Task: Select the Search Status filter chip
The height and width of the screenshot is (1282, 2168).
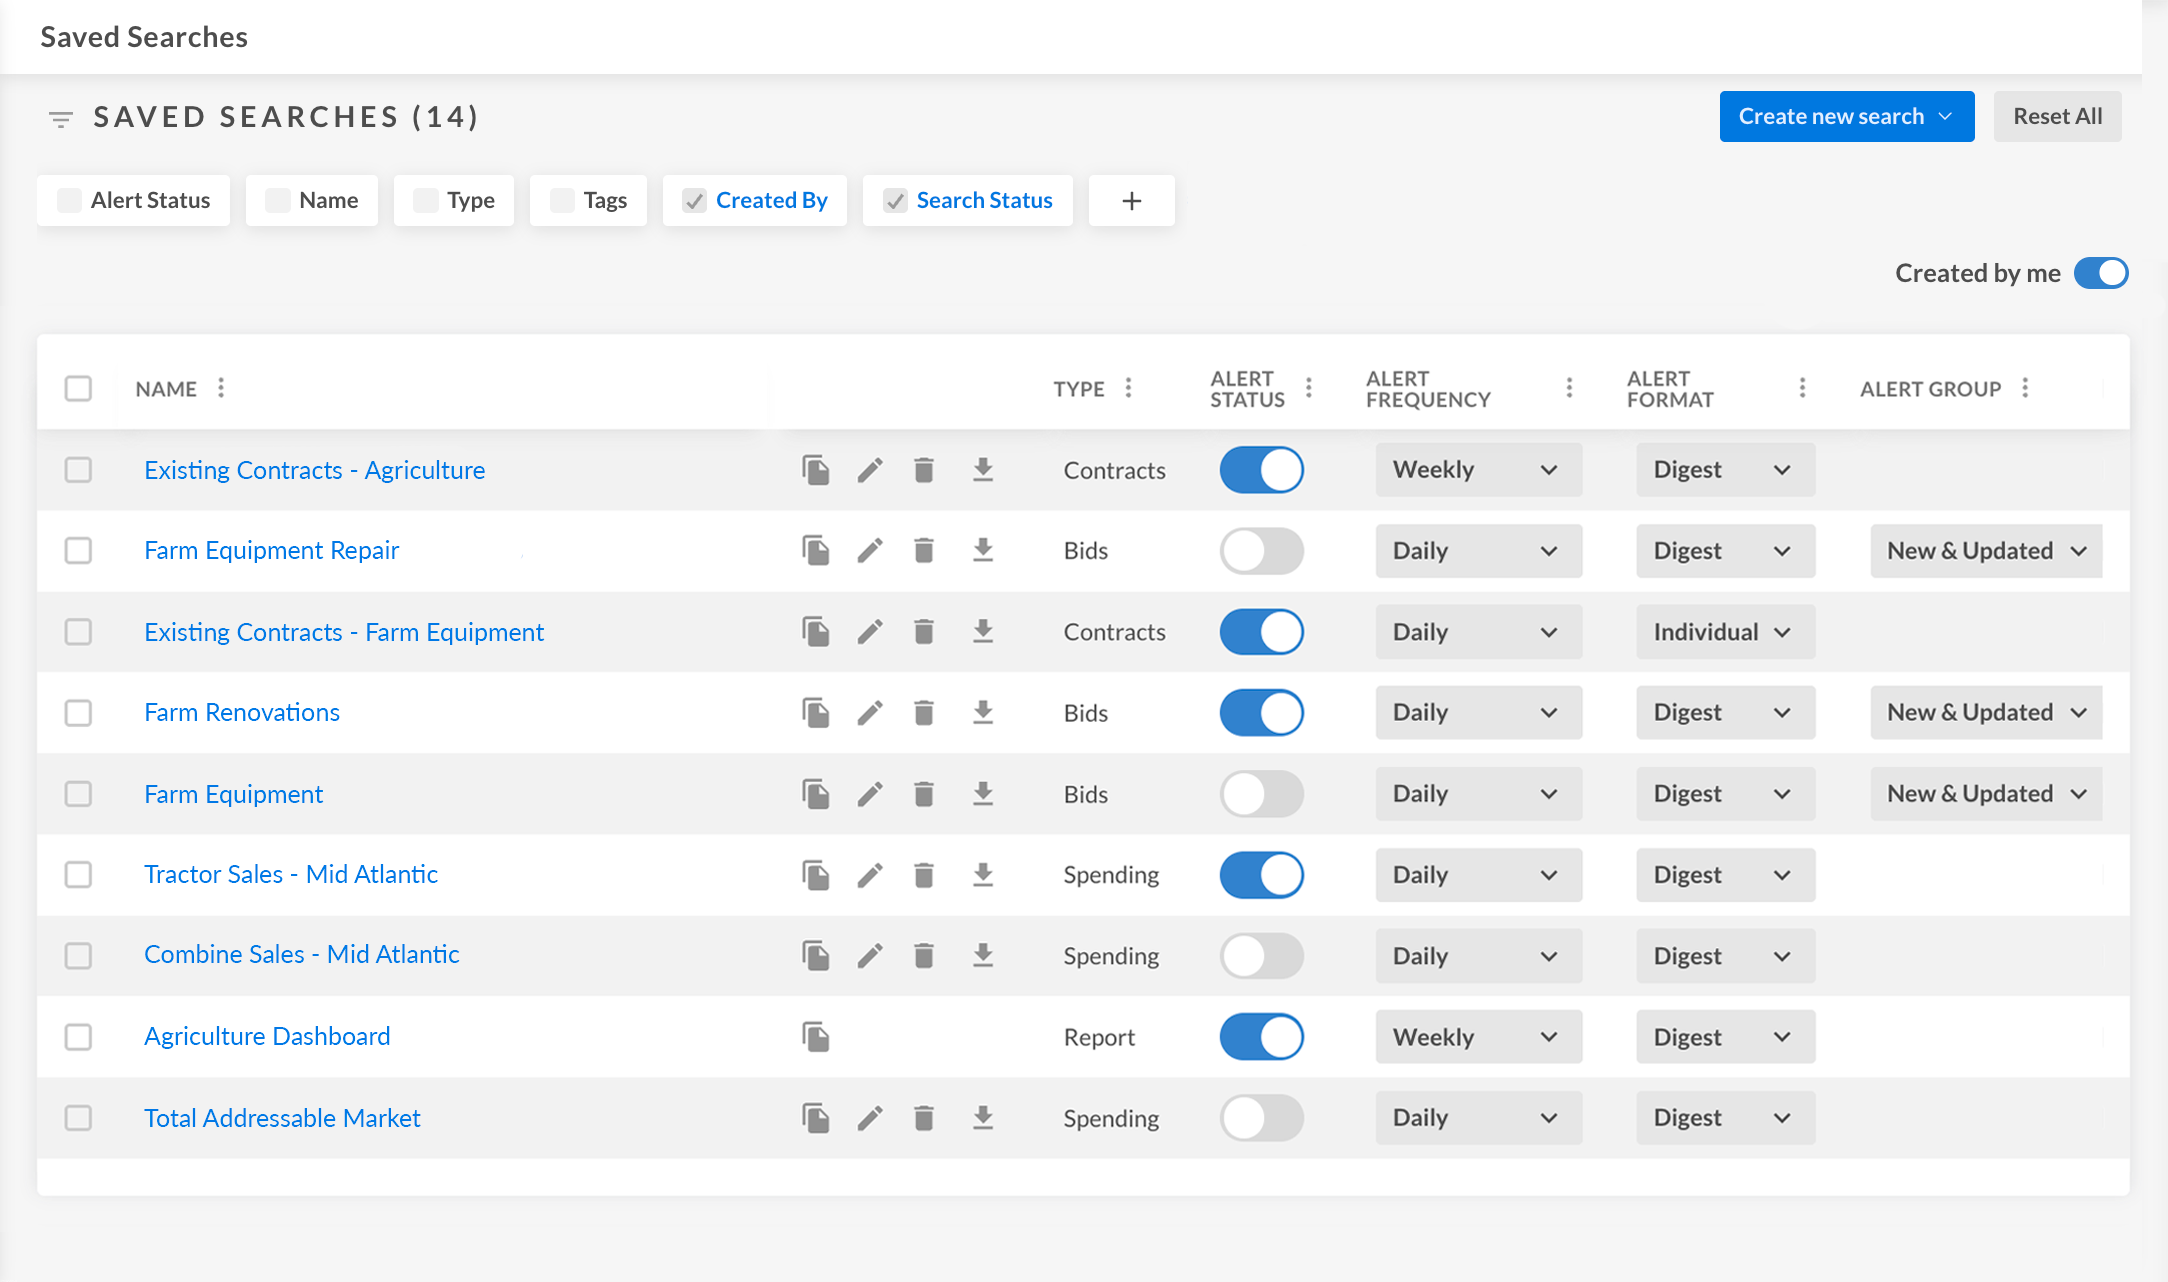Action: 968,201
